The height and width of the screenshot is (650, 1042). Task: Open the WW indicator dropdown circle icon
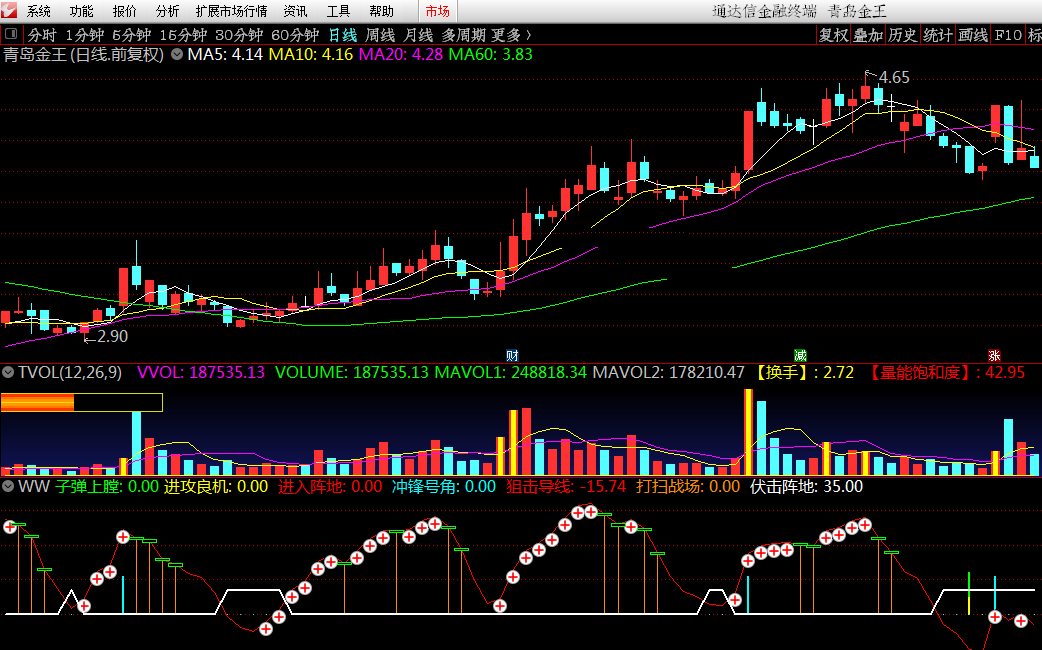pos(8,487)
